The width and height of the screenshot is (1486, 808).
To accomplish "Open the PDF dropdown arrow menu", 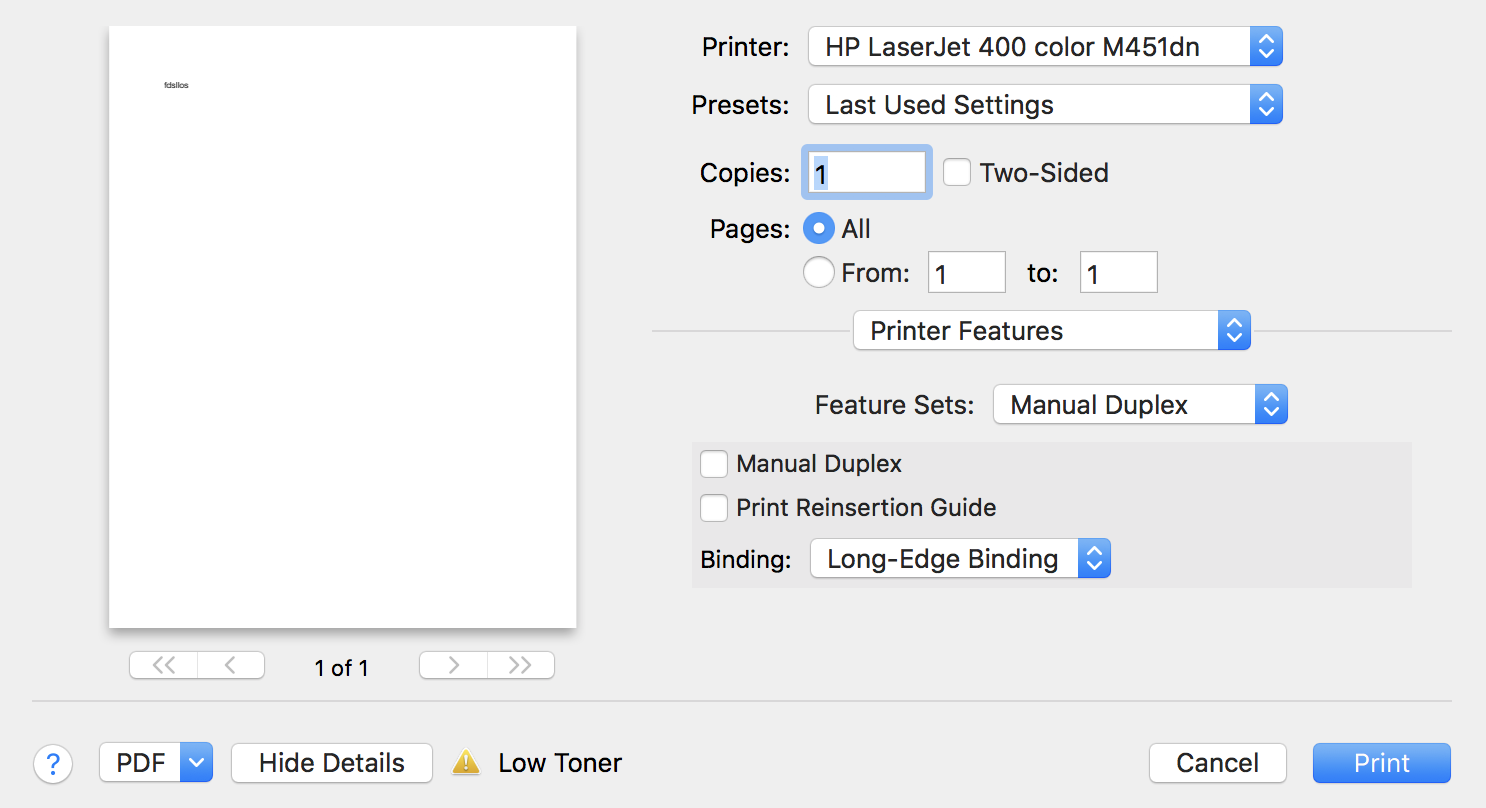I will click(x=196, y=763).
